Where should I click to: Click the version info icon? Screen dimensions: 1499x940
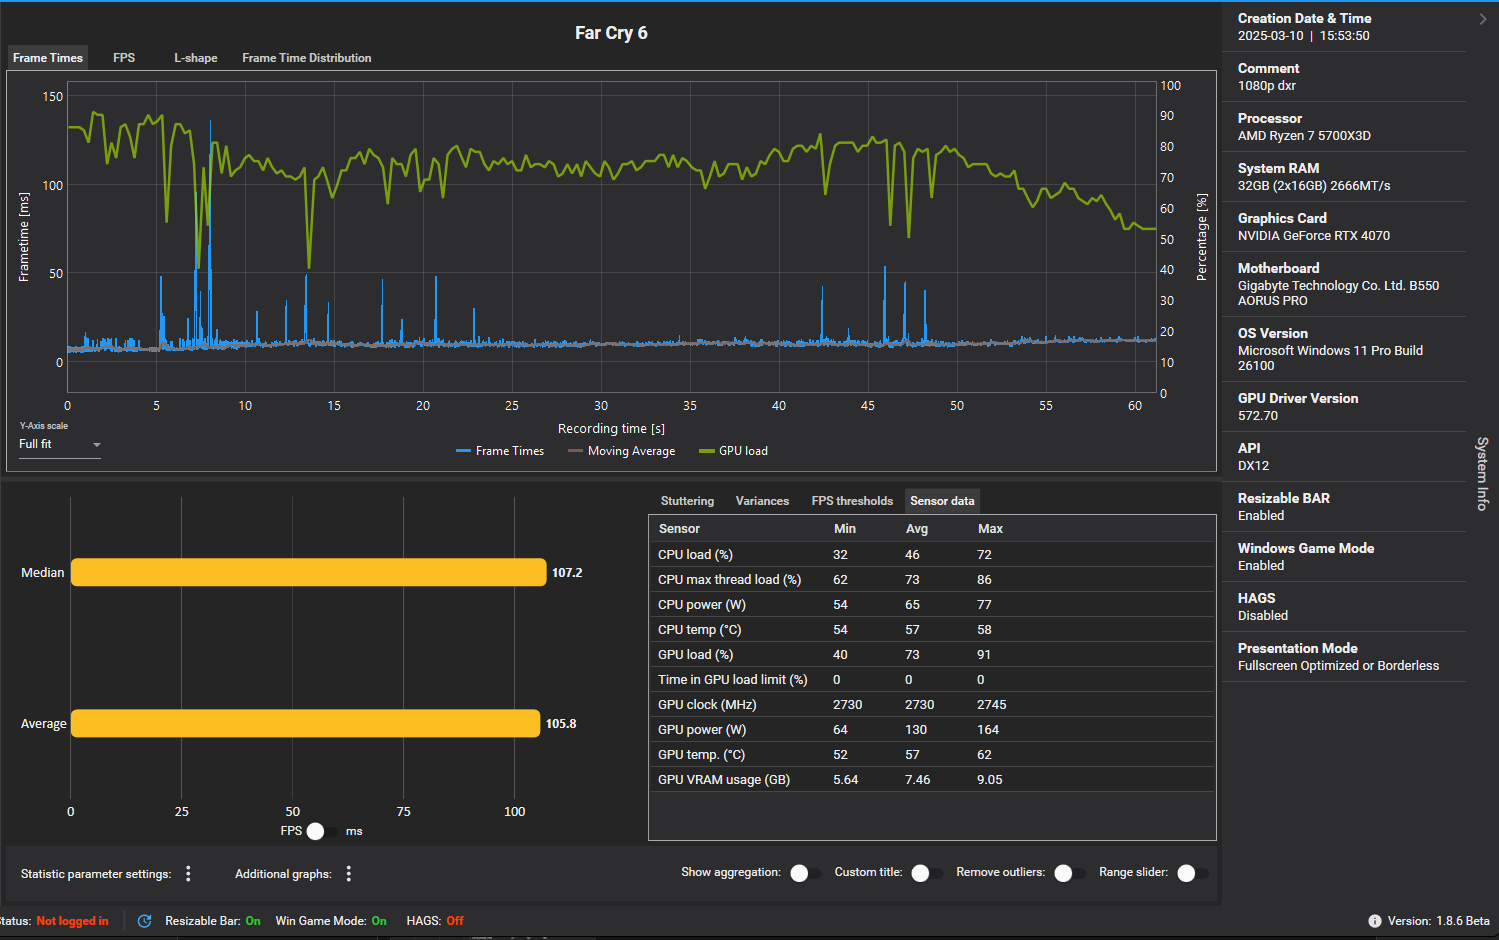[1375, 921]
